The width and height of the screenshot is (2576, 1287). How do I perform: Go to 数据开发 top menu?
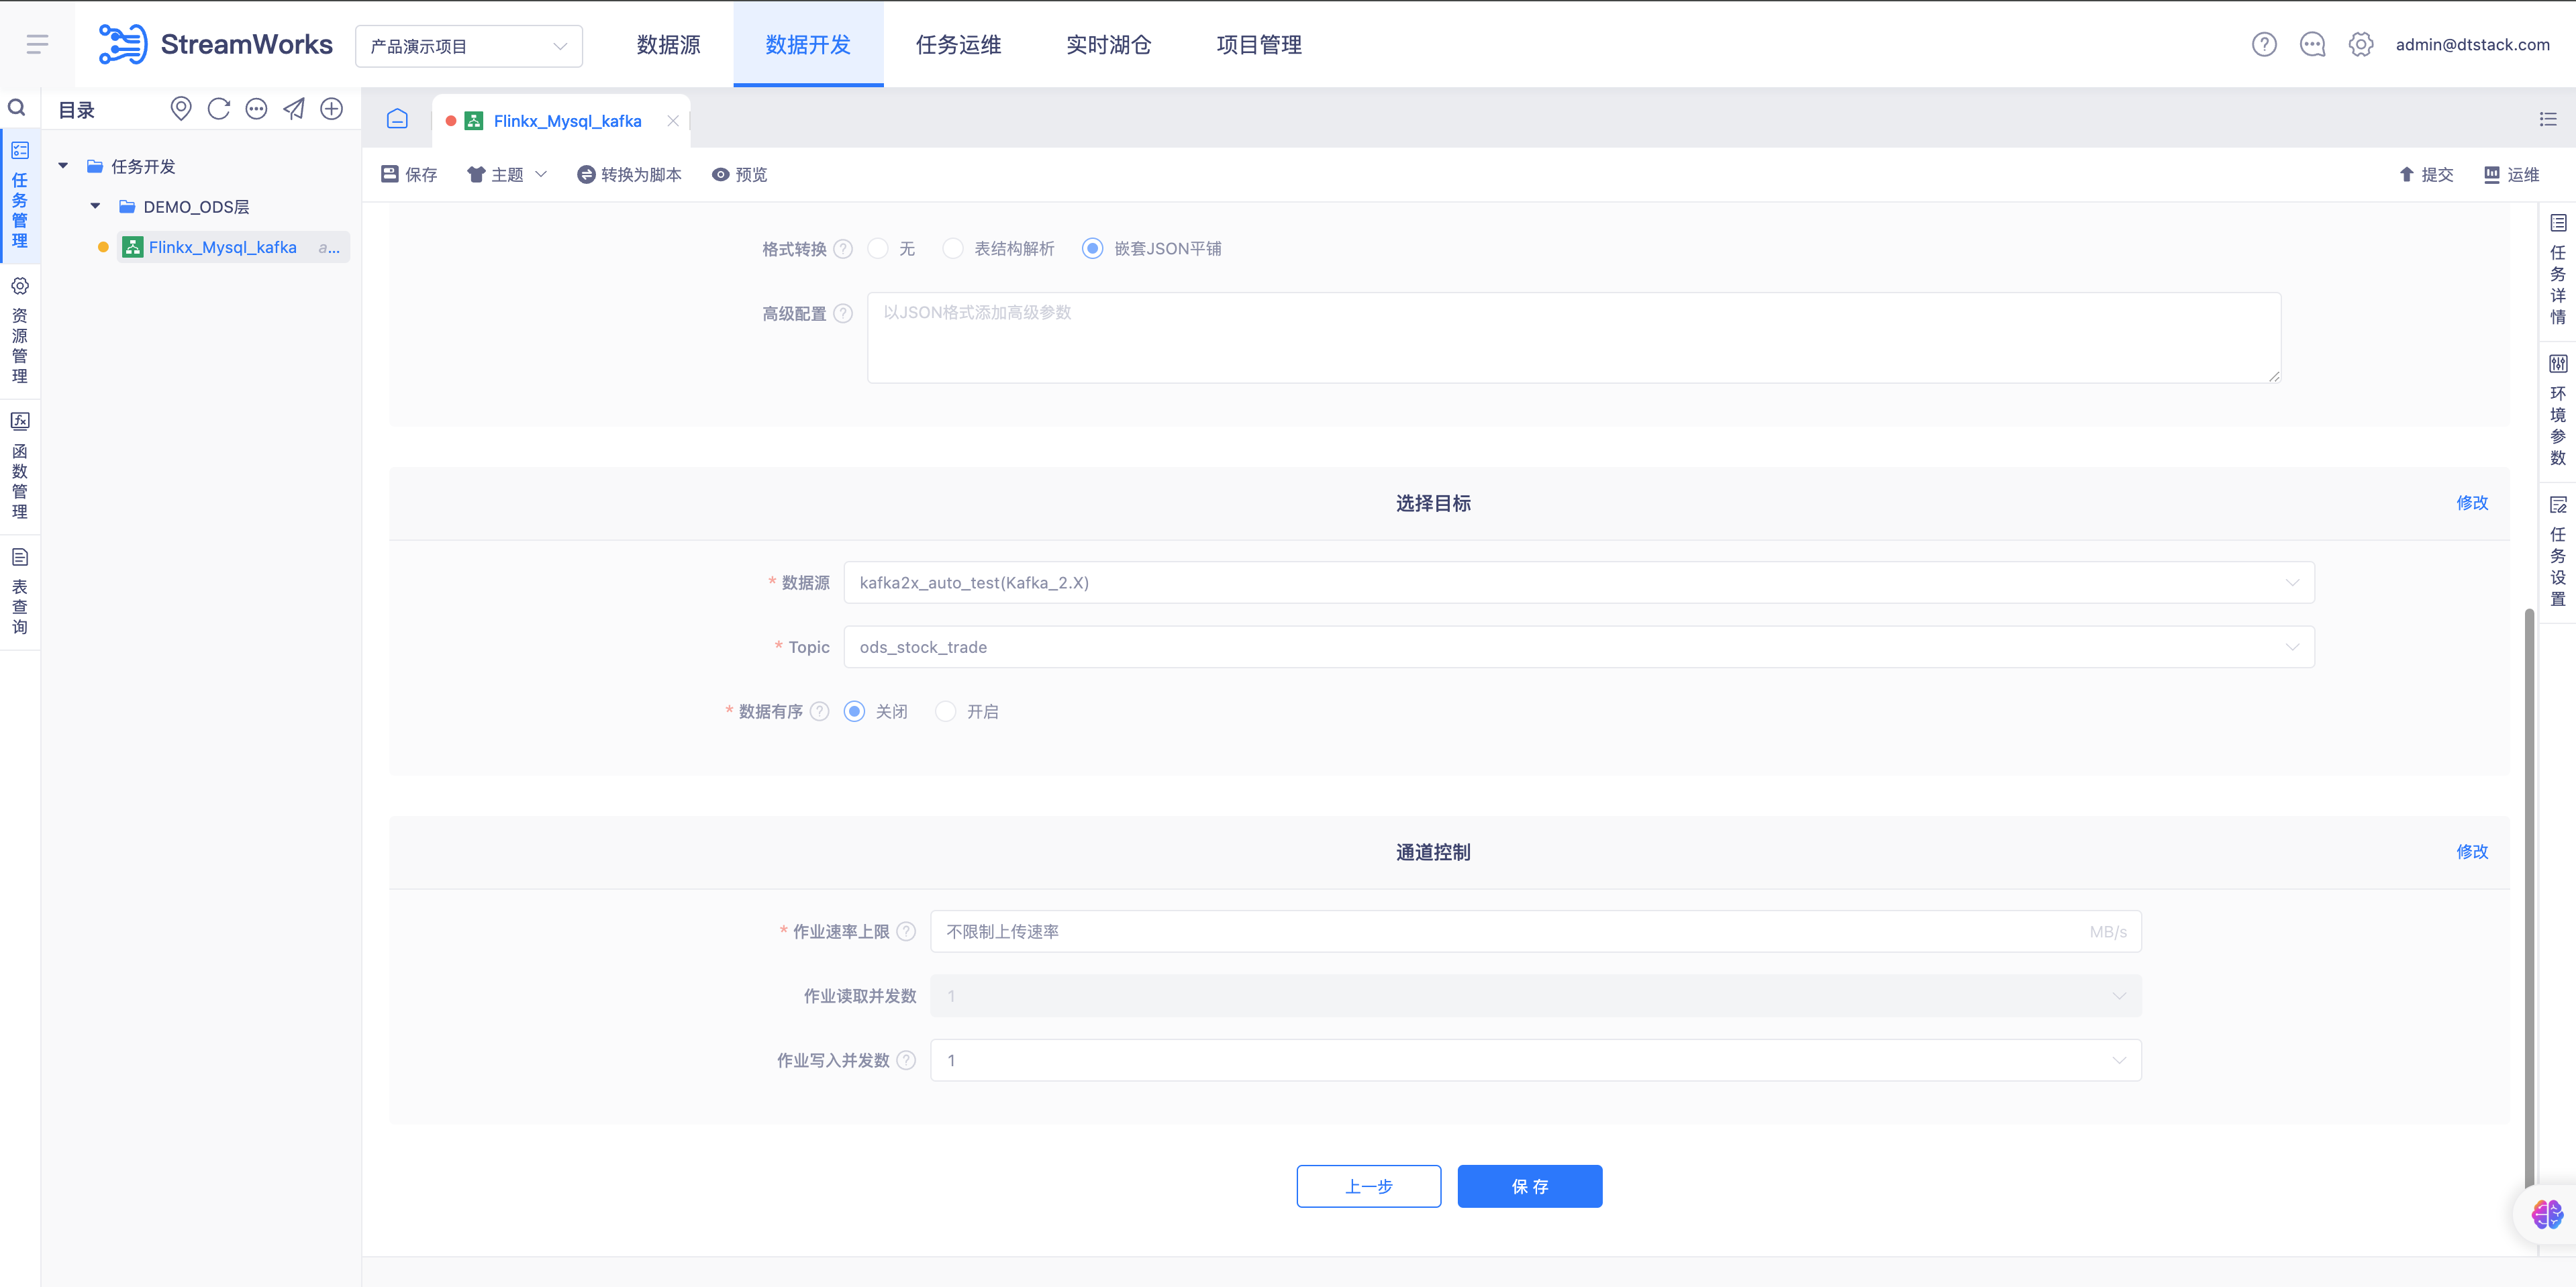point(808,45)
